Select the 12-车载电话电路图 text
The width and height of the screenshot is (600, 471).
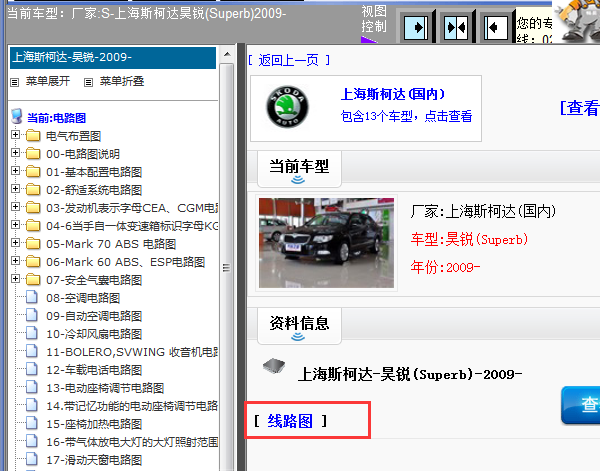94,370
